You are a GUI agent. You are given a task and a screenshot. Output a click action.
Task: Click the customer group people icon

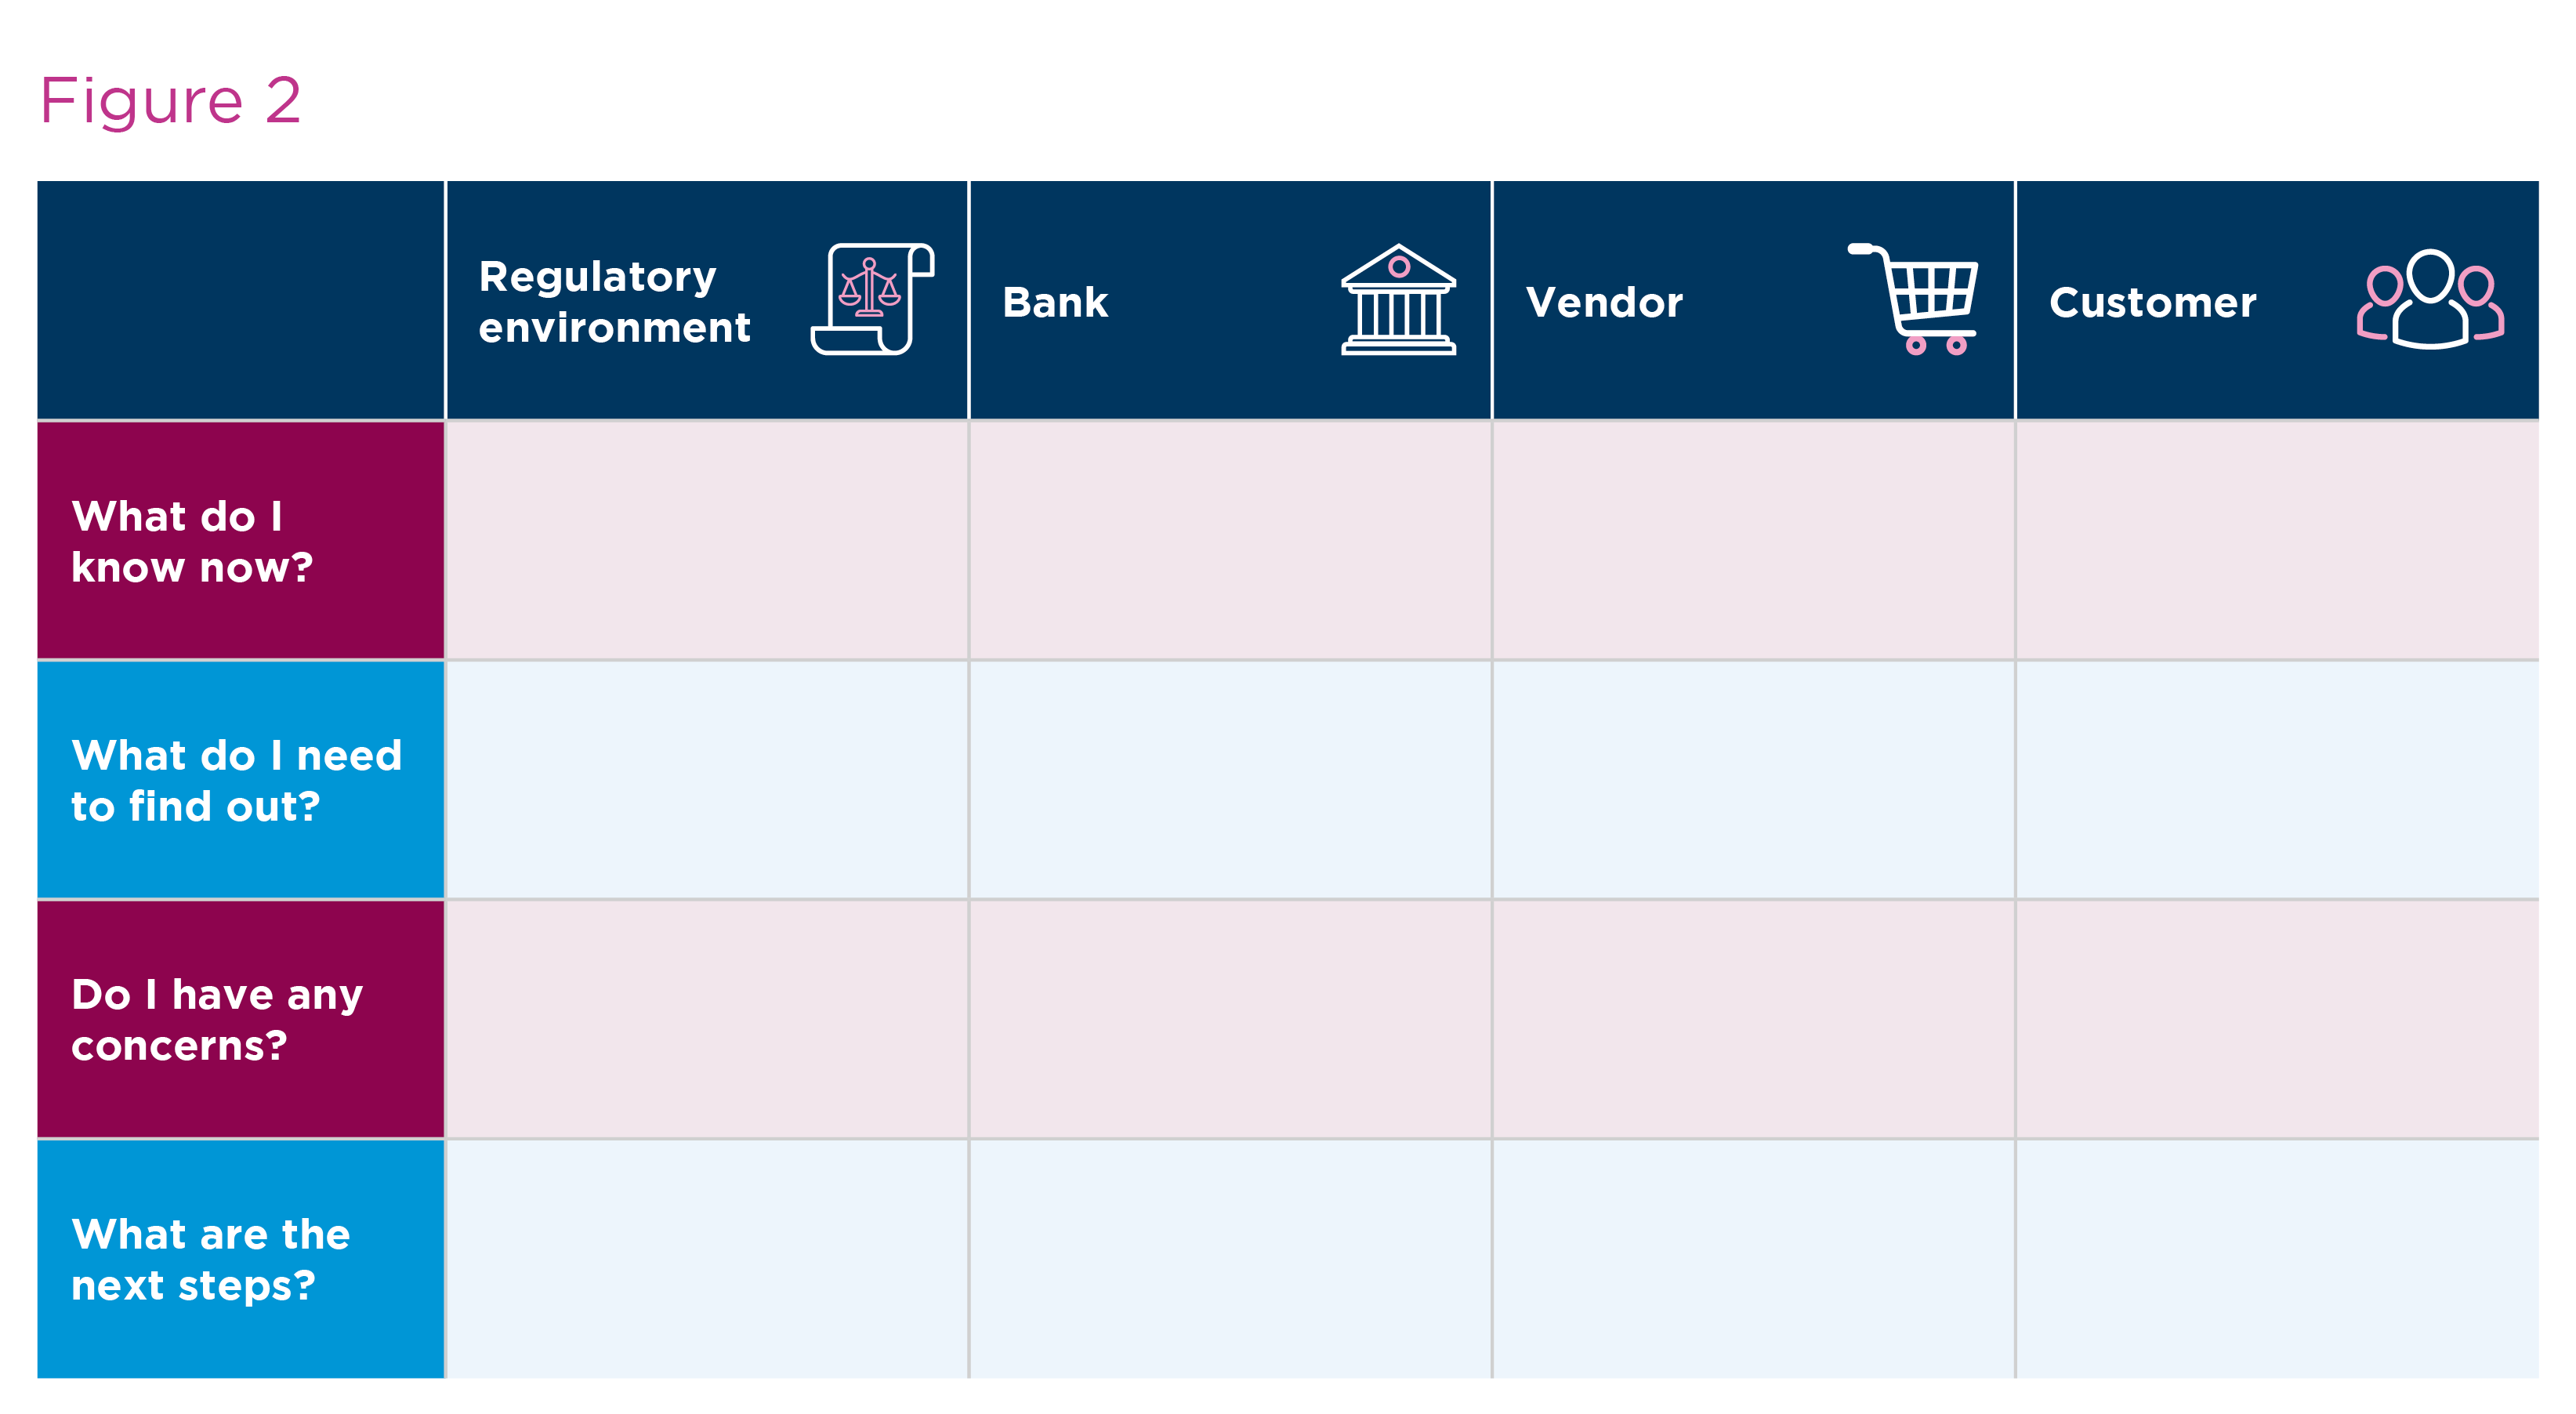point(2430,298)
